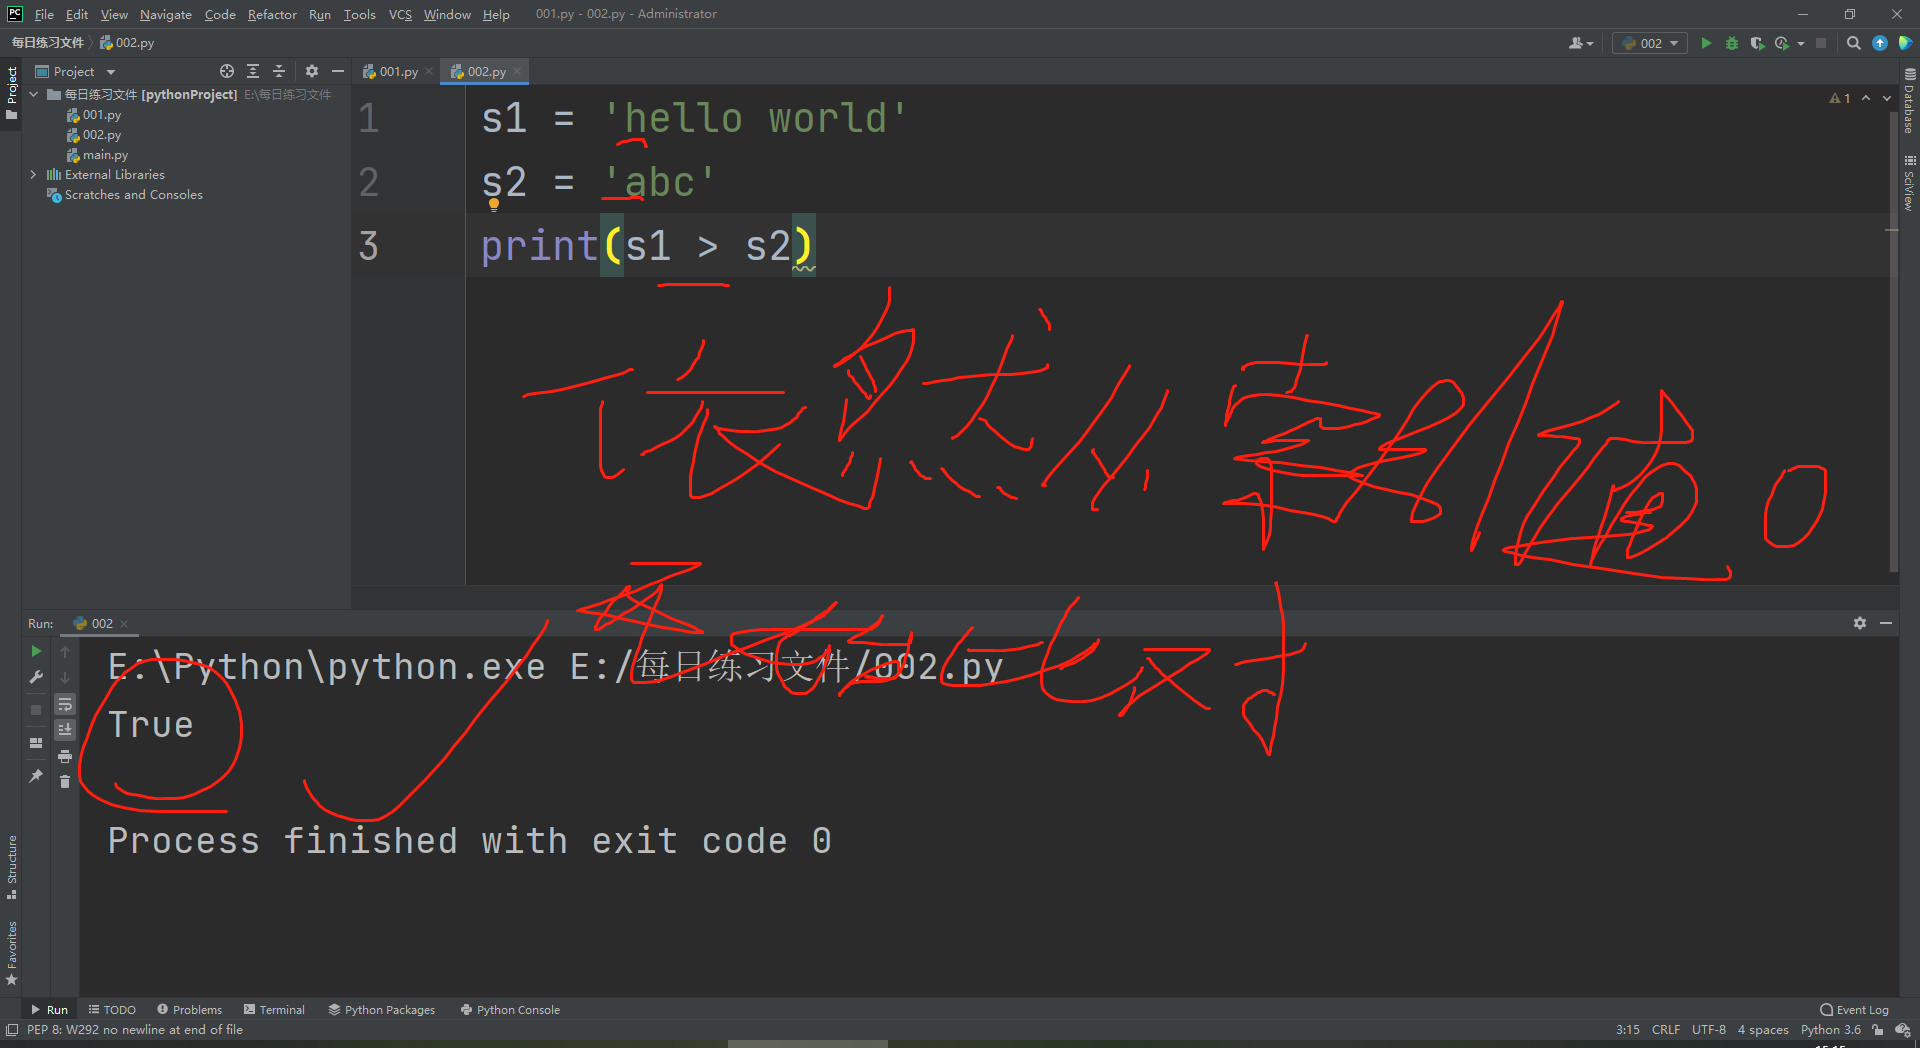
Task: Select the 002 tab in the Run panel
Action: [x=101, y=623]
